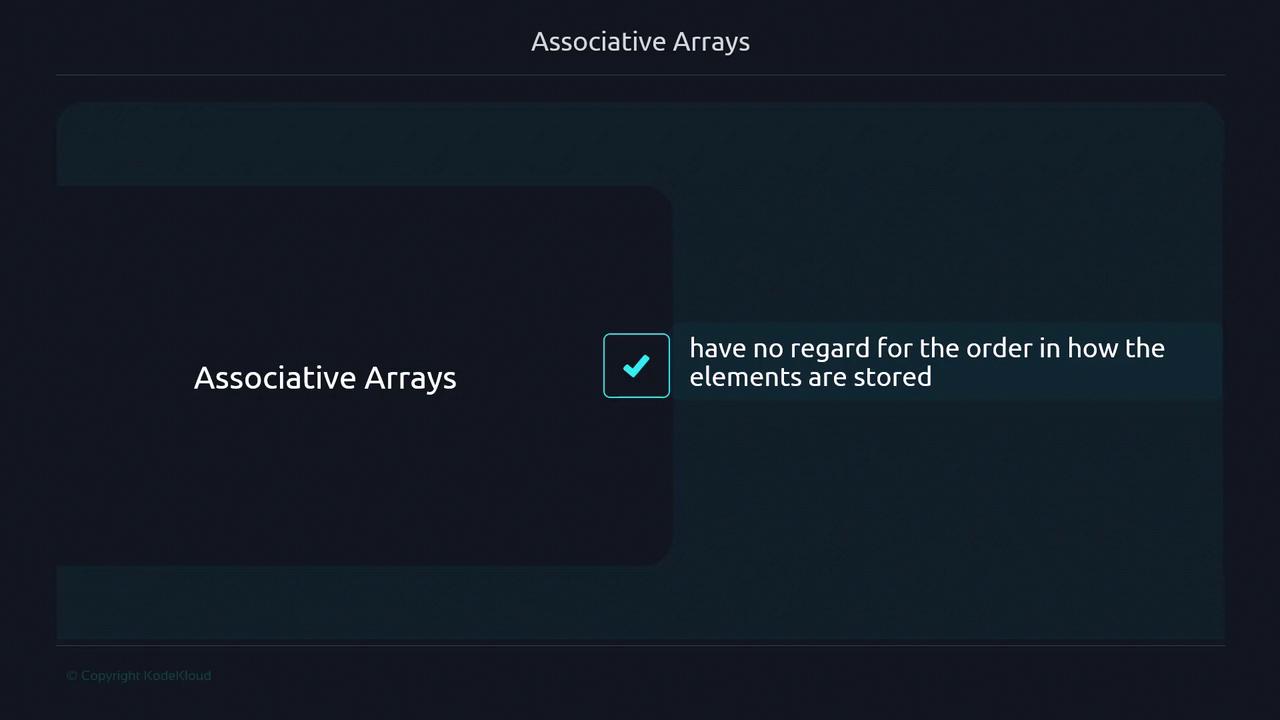Select the large Associative Arrays label in the dark panel
Screen dimensions: 1280x720
pos(325,378)
